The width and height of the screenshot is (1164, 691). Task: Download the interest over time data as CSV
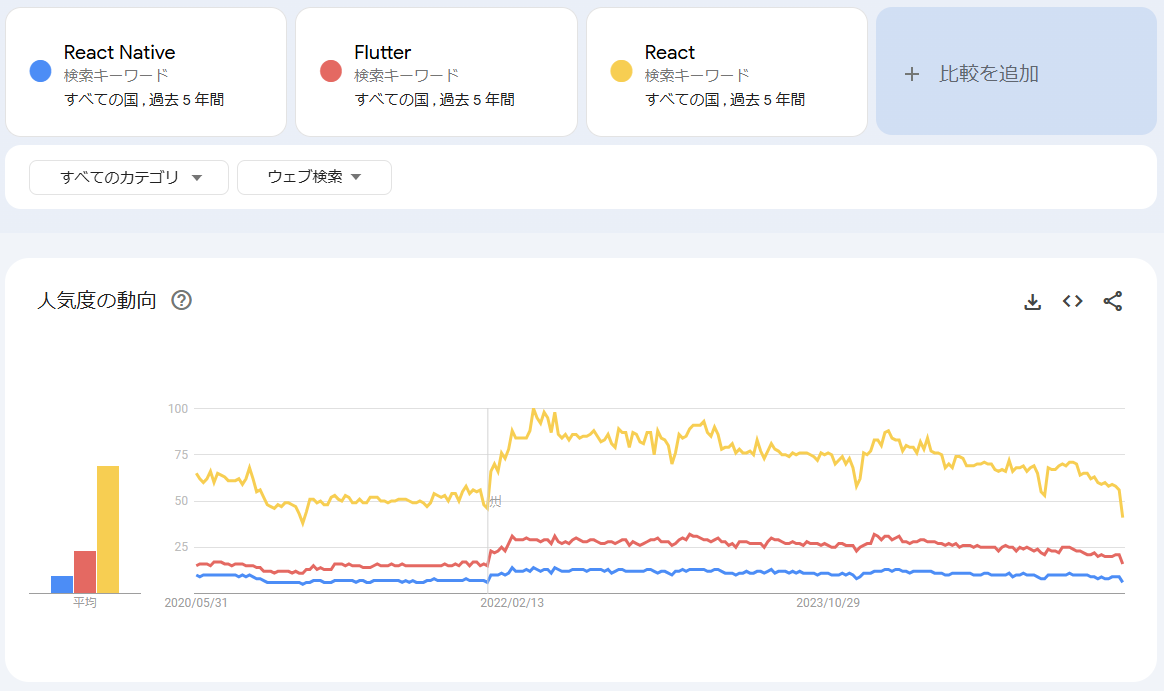1032,301
